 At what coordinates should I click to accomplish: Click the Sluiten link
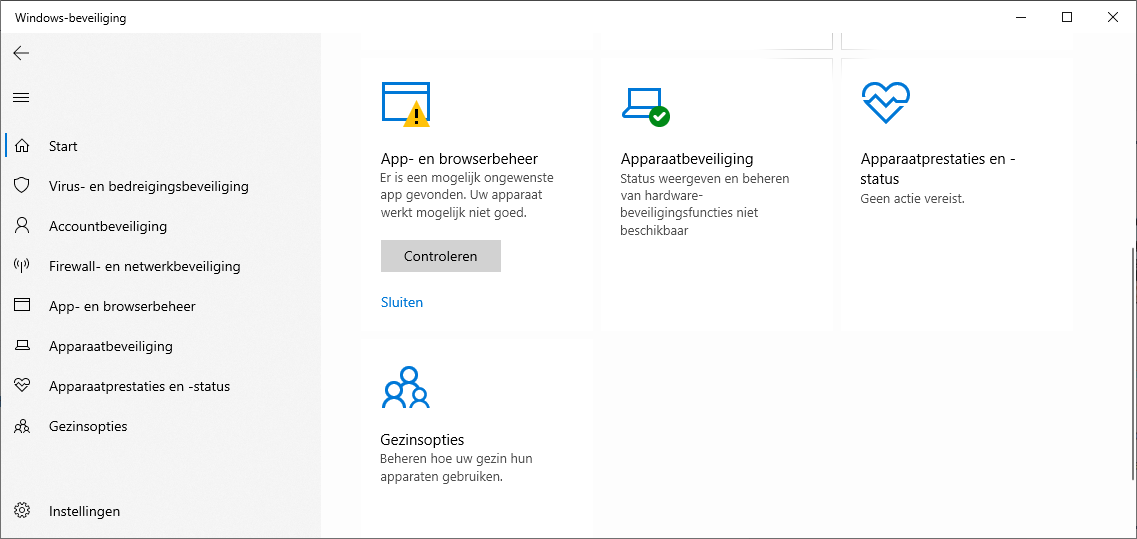[402, 302]
